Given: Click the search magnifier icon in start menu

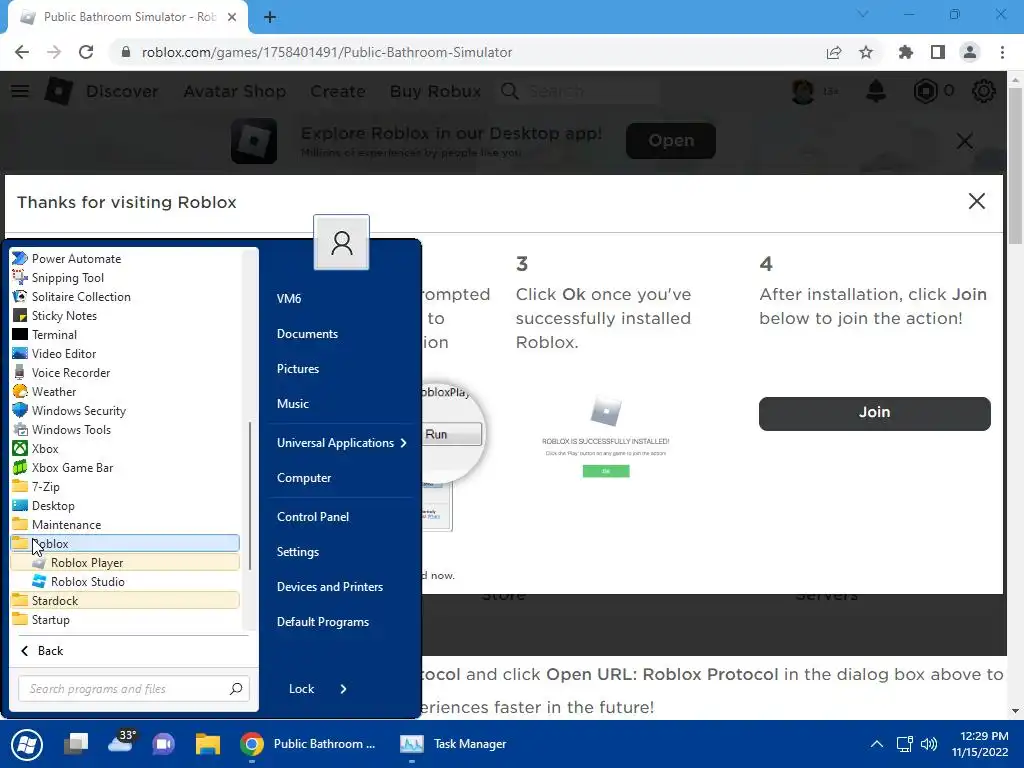Looking at the screenshot, I should (236, 688).
